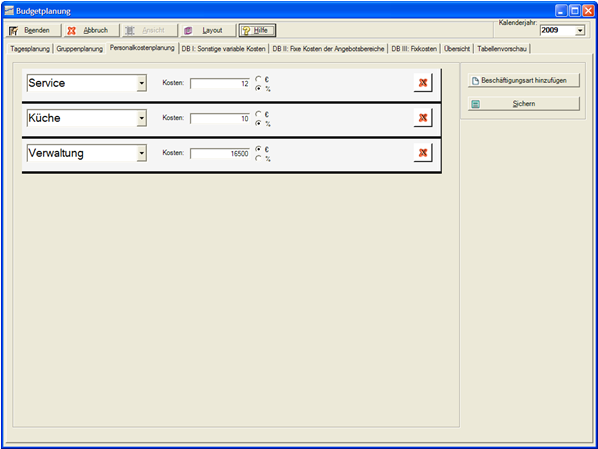Select percent radio for Verwaltung costs
Viewport: 598px width, 449px height.
[259, 158]
